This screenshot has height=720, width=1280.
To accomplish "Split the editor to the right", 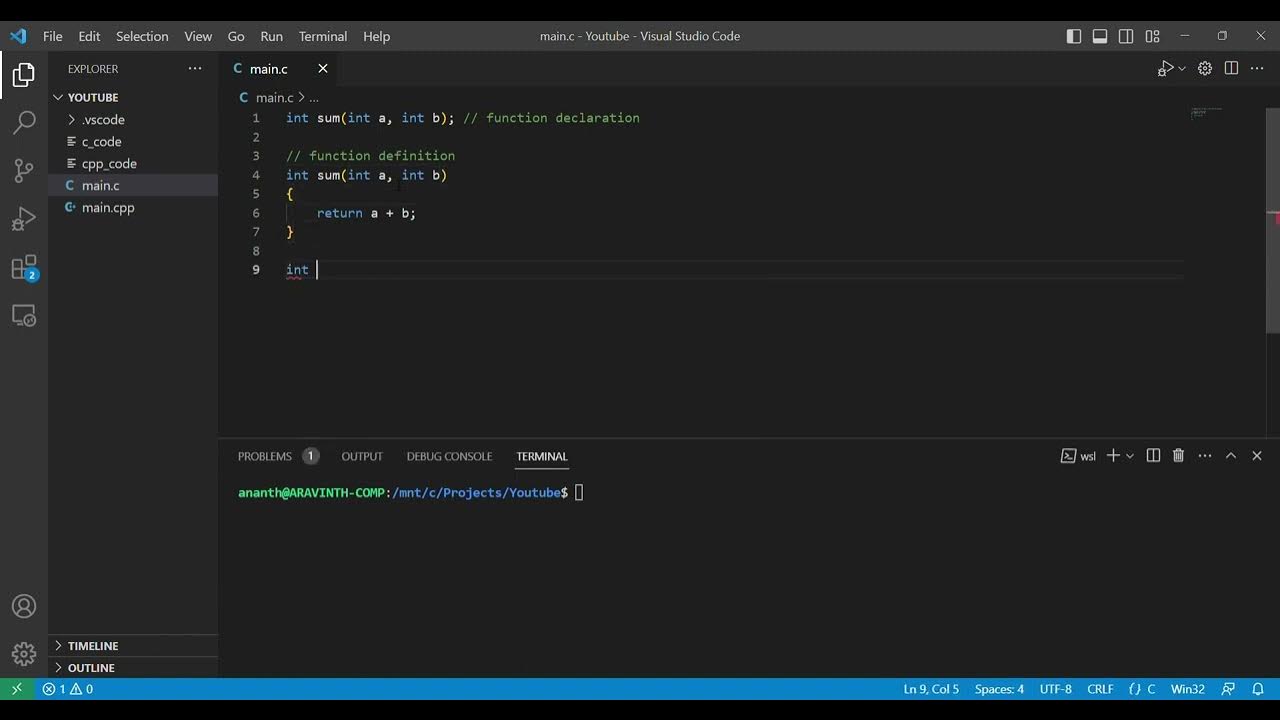I will [x=1231, y=69].
